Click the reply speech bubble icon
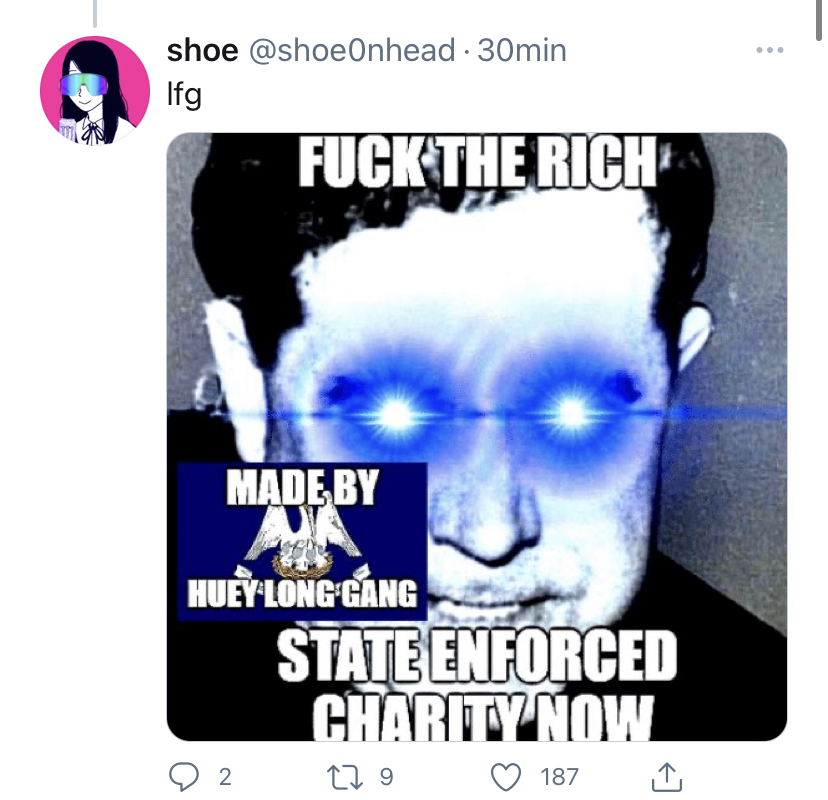Viewport: 828px width, 800px height. coord(184,776)
